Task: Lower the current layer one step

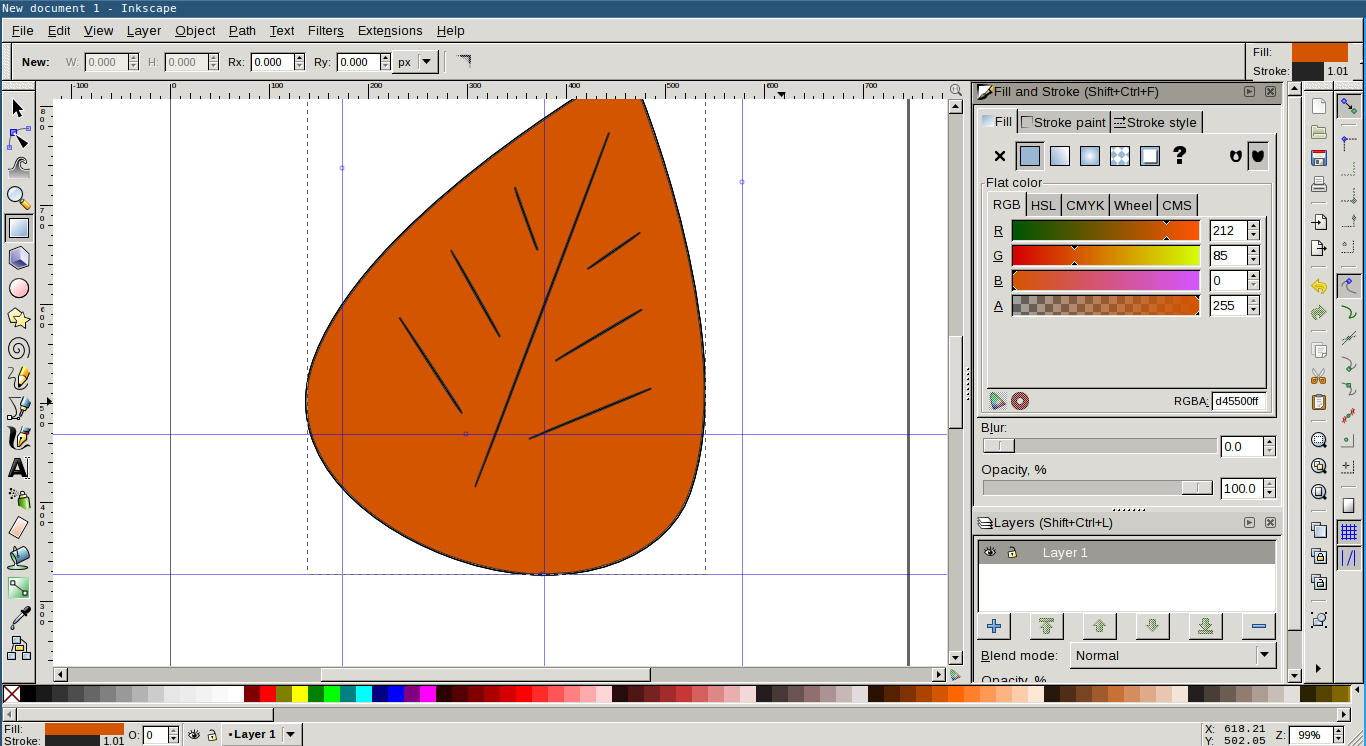Action: point(1152,626)
